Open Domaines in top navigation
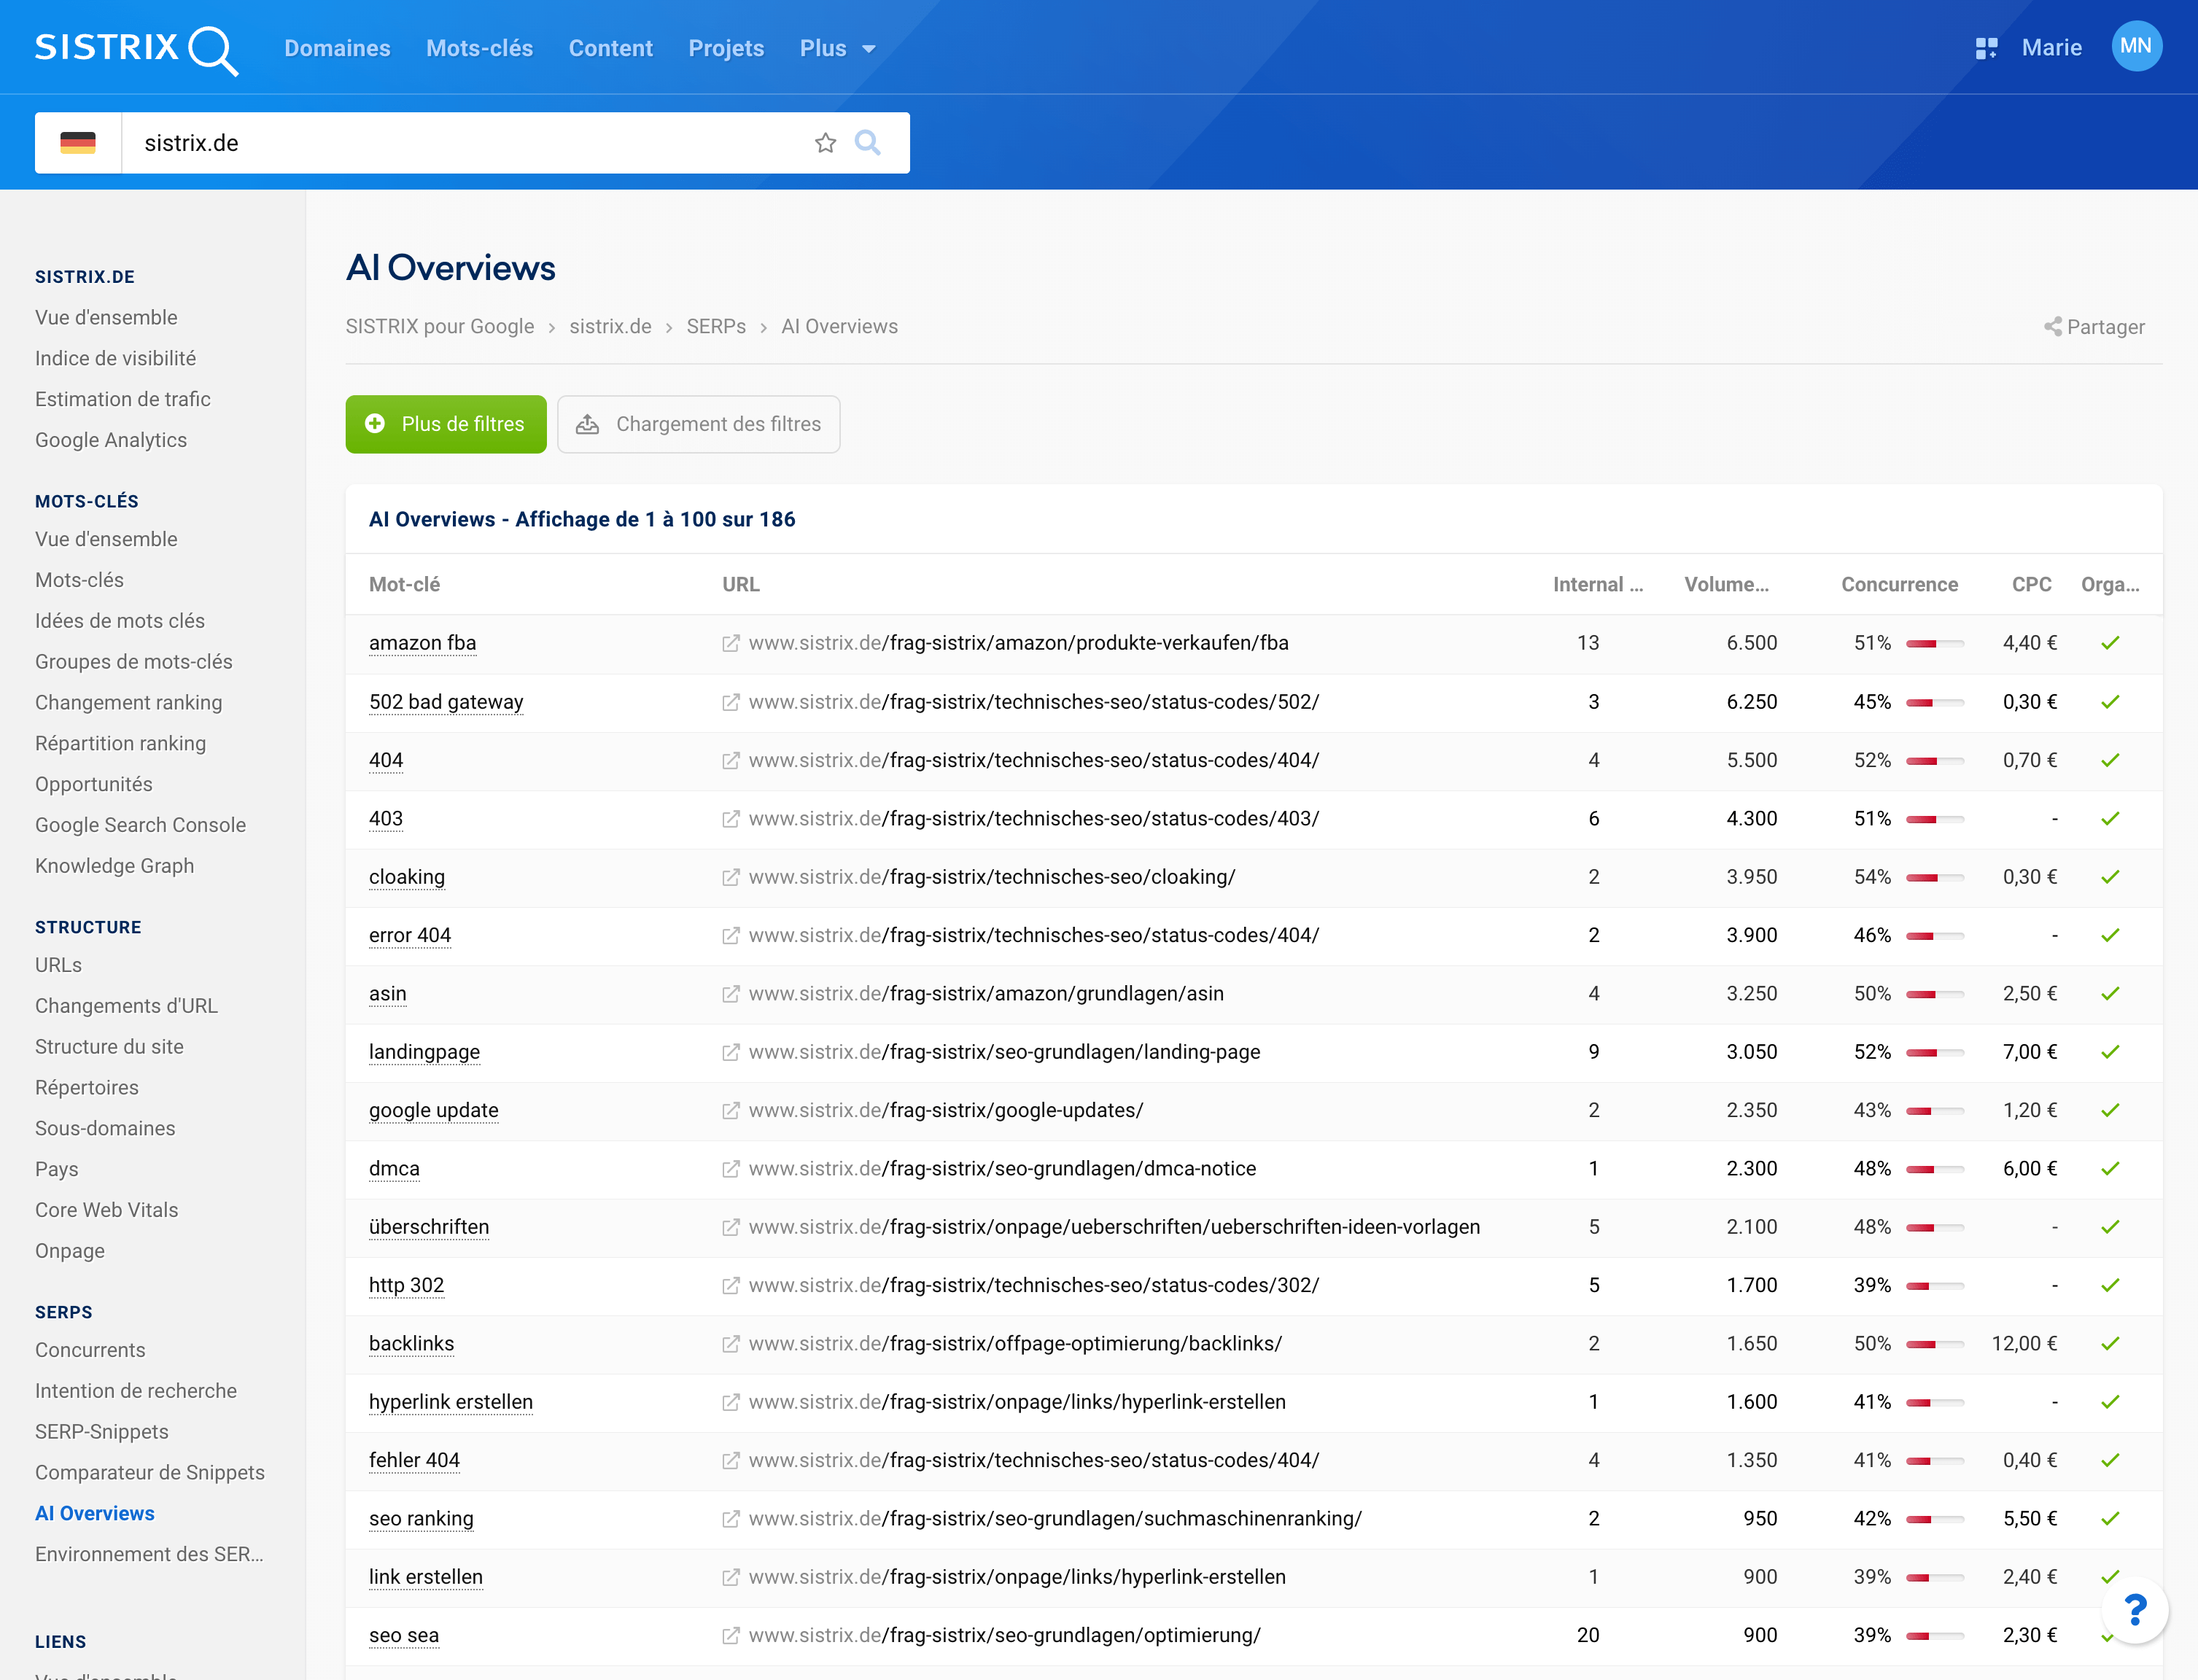The image size is (2198, 1680). (x=337, y=48)
